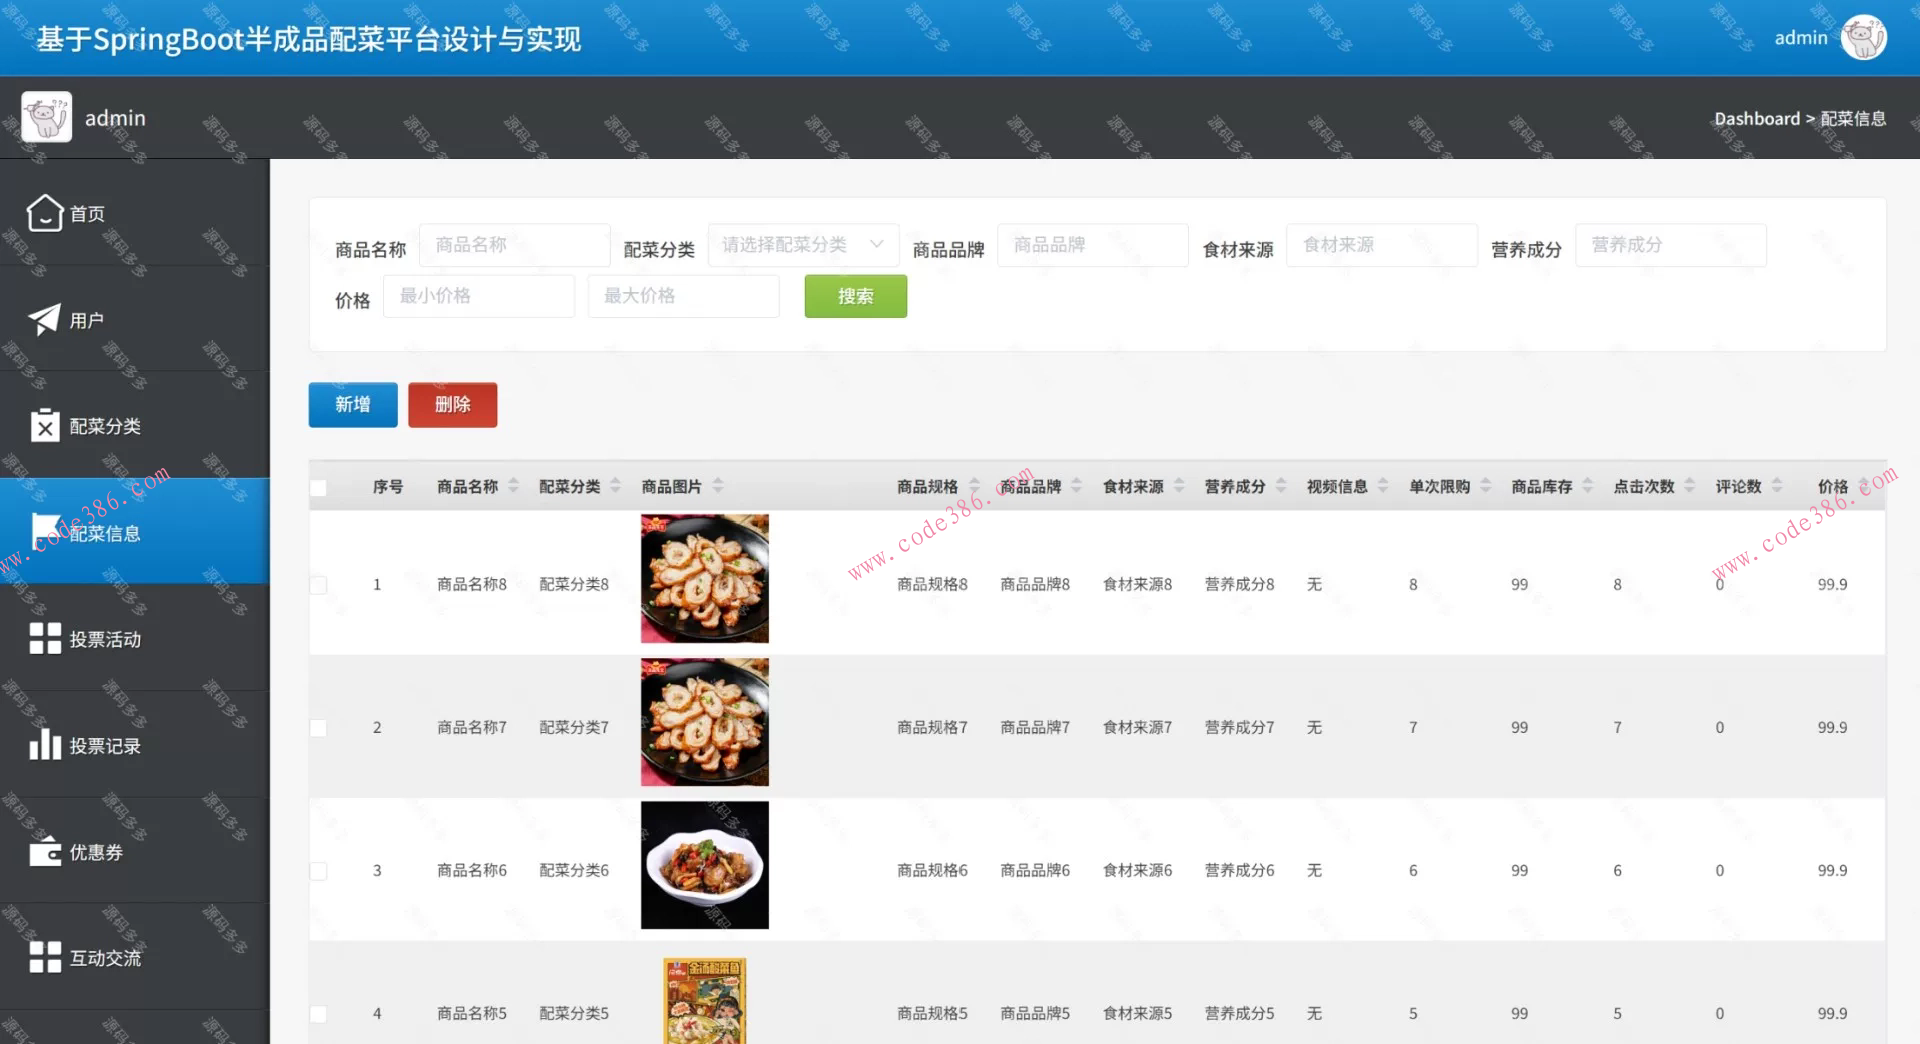The width and height of the screenshot is (1920, 1044).
Task: Select the 首页 home icon in sidebar
Action: pyautogui.click(x=44, y=212)
